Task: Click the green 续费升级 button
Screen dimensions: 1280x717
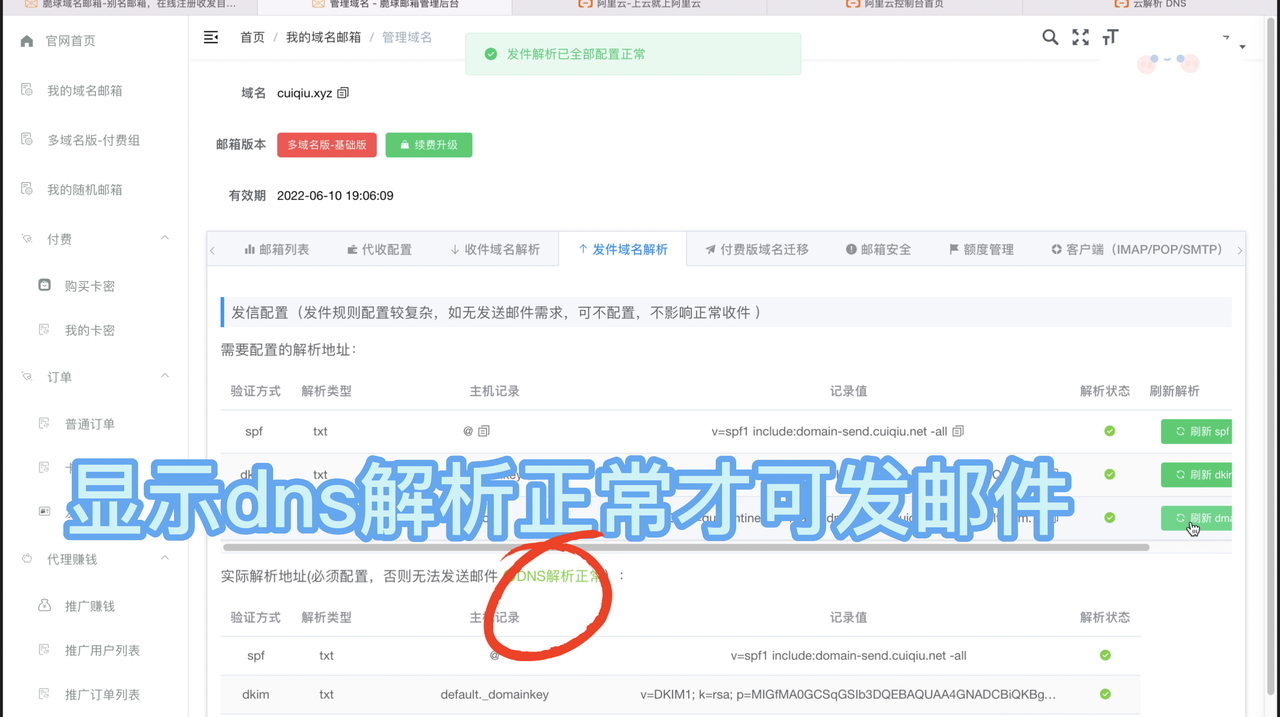Action: (429, 145)
